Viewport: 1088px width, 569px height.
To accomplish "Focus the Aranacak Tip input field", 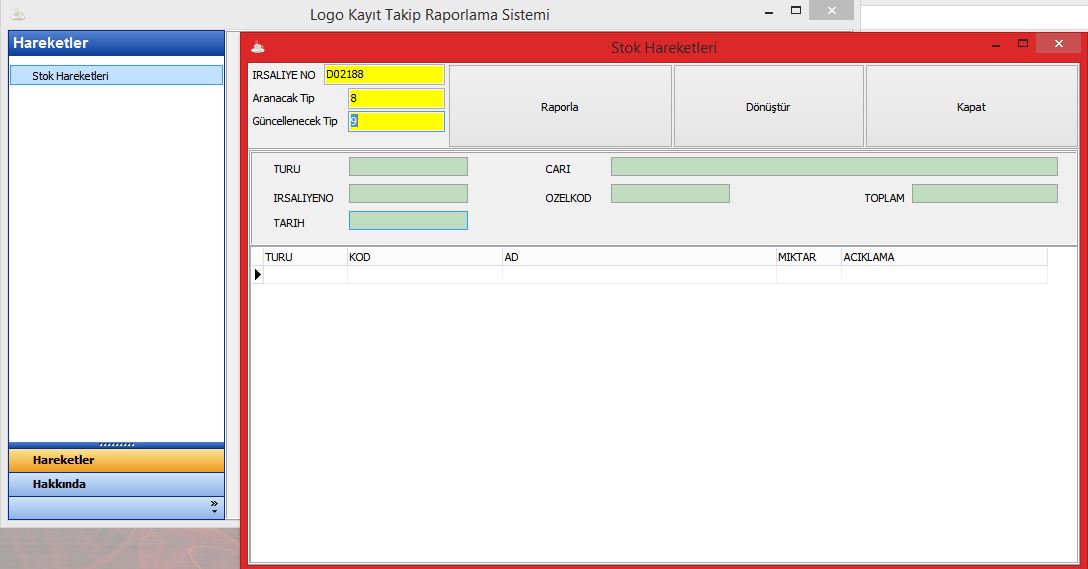I will [x=396, y=98].
